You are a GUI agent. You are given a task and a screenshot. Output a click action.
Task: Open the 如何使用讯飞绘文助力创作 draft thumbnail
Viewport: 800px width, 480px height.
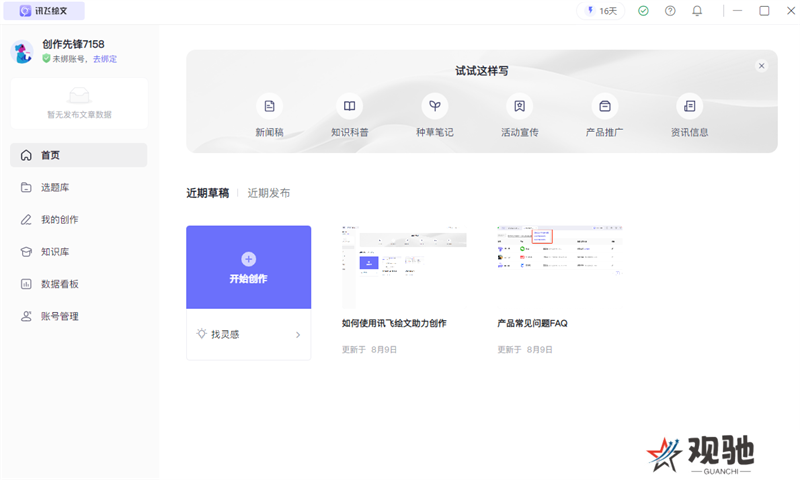click(x=404, y=267)
